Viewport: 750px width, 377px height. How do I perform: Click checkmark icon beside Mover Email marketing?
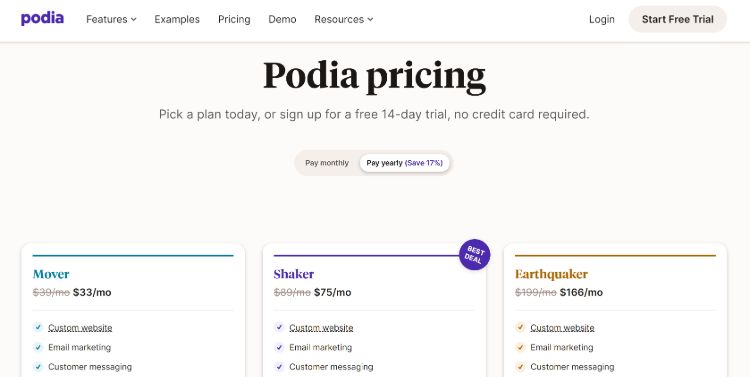click(38, 347)
